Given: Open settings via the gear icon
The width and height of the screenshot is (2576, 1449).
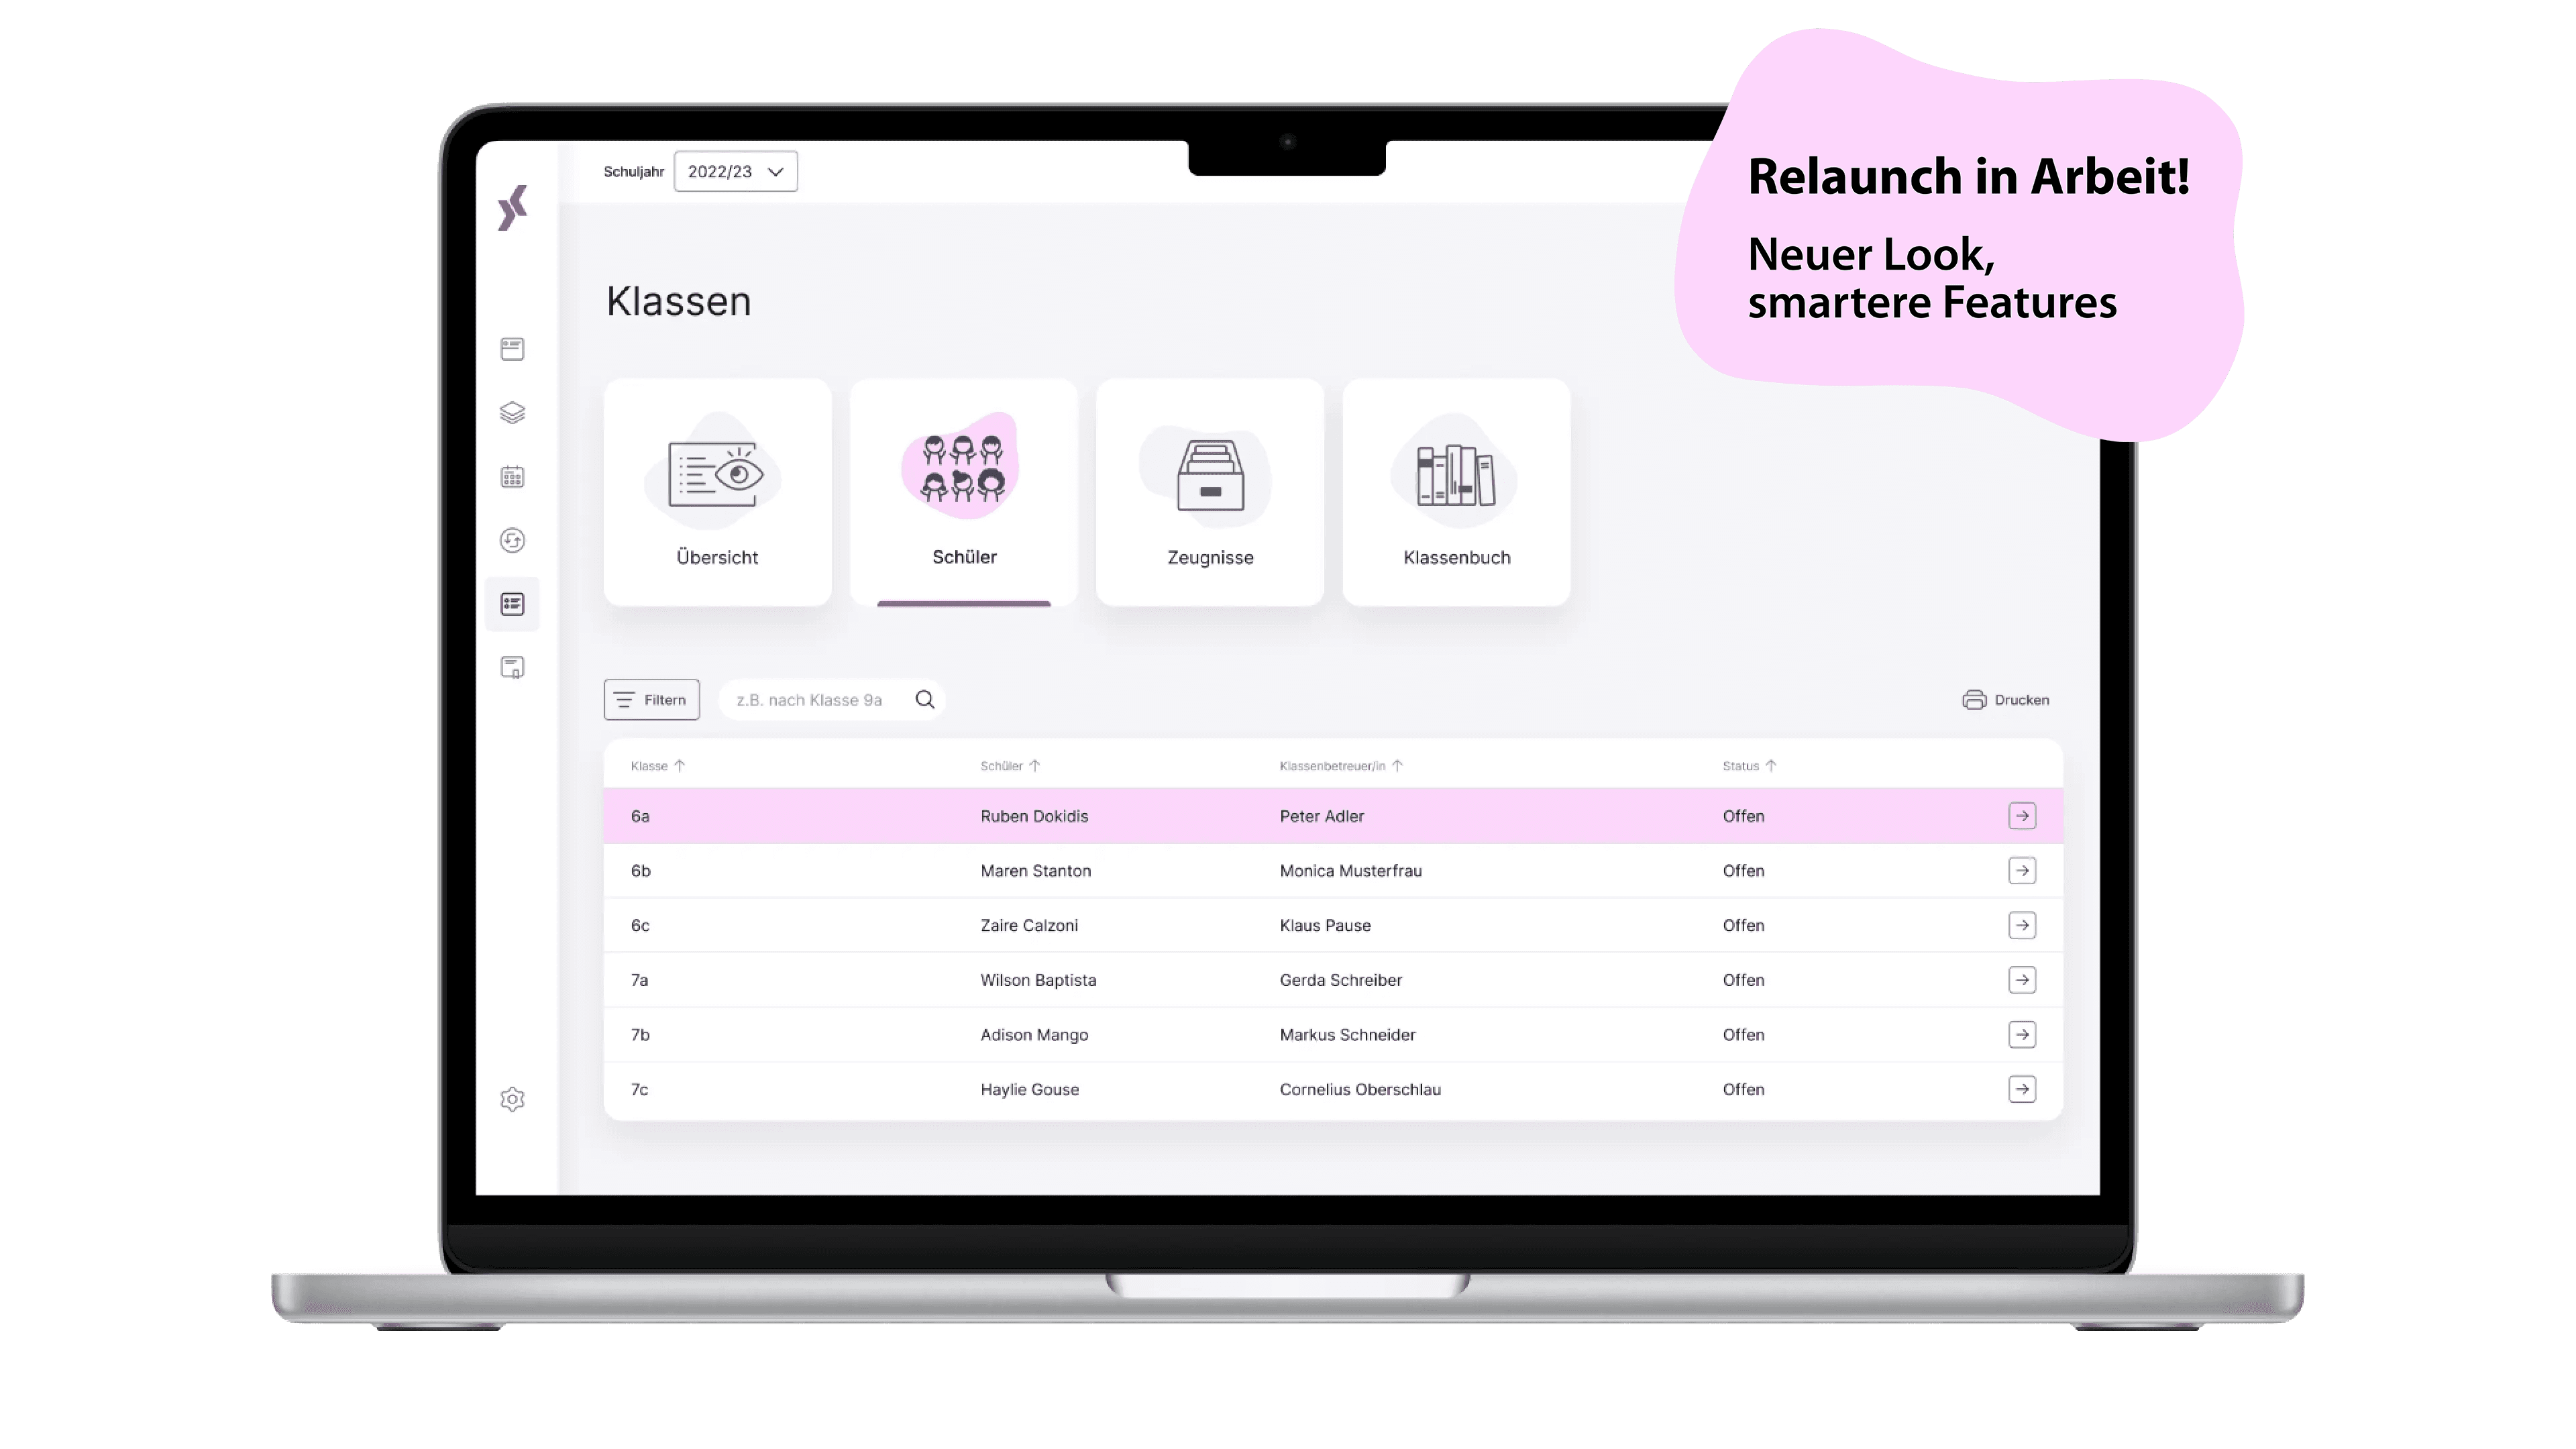Looking at the screenshot, I should (x=513, y=1099).
